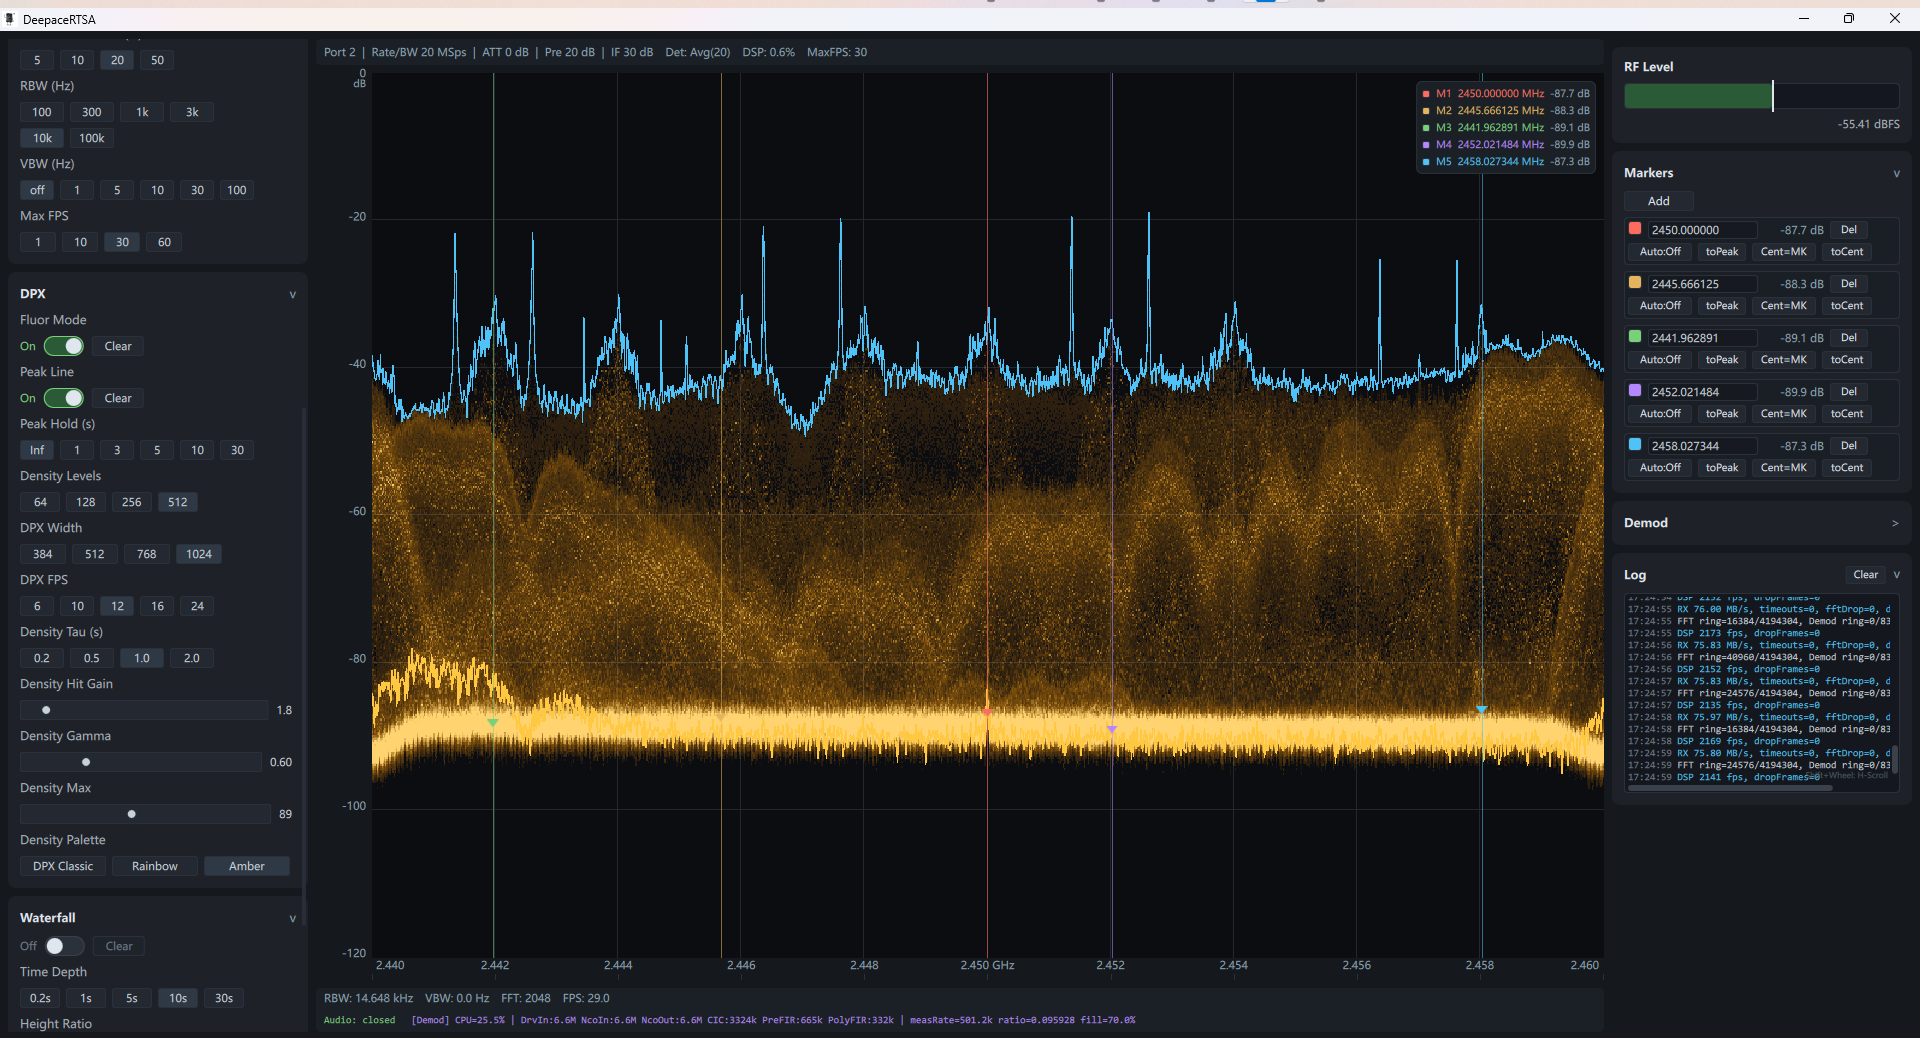Collapse the Markers panel chevron
Screen dimensions: 1920x1038
(1896, 173)
